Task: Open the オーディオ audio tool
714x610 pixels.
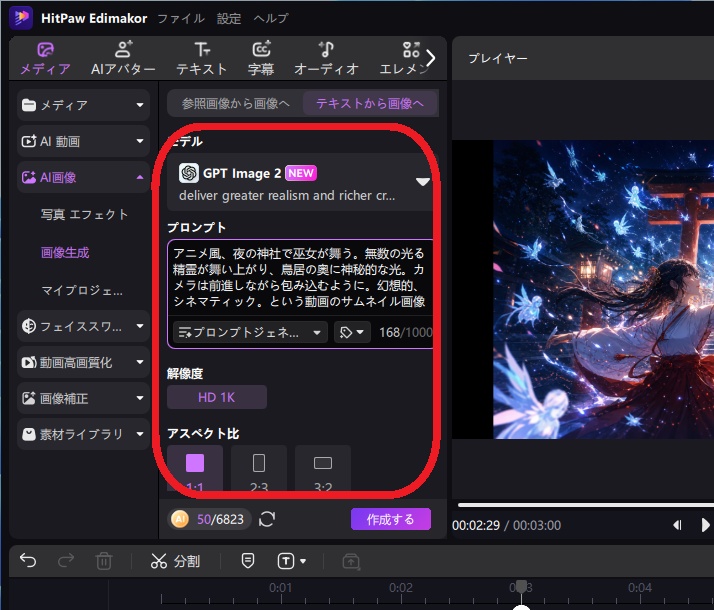Action: [x=326, y=59]
